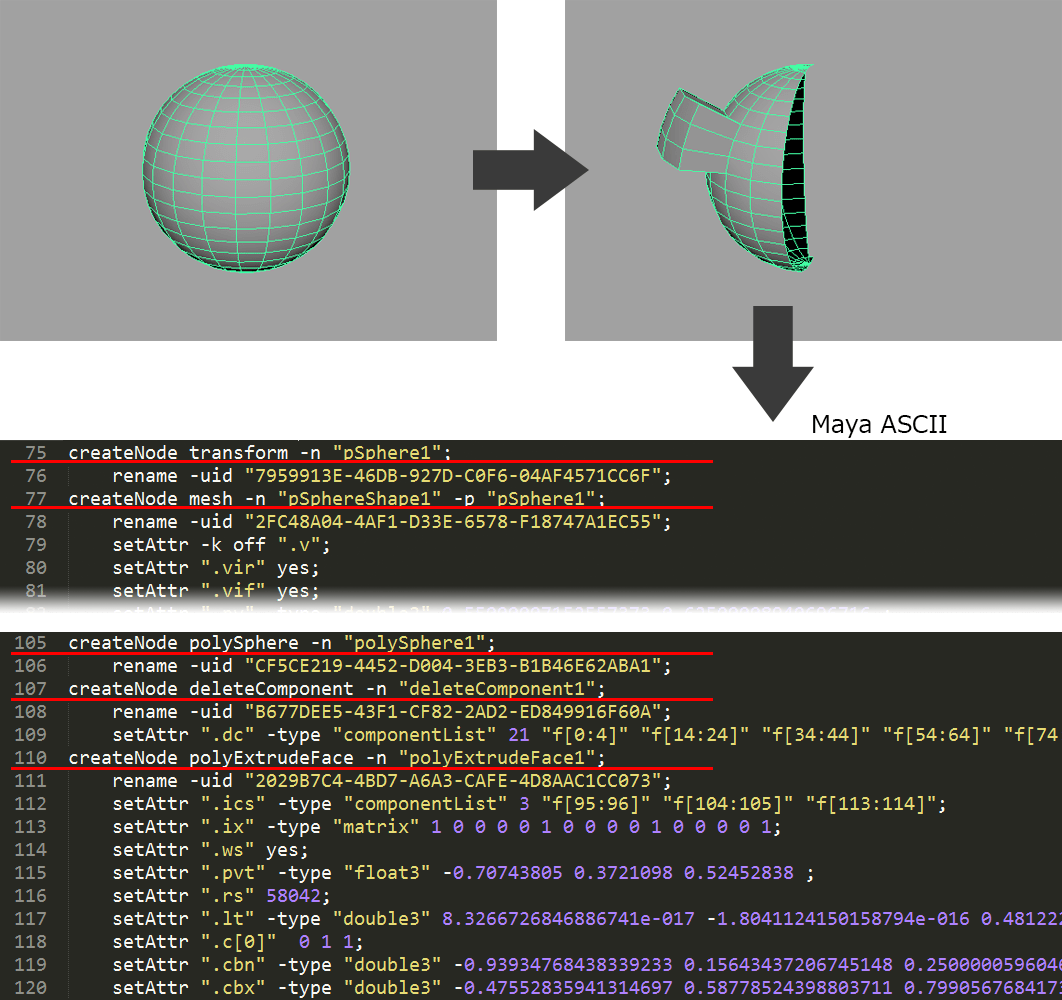Click the line 'setAttr ".c[0]" 0 1 1;'
This screenshot has height=1000, width=1062.
coord(238,942)
